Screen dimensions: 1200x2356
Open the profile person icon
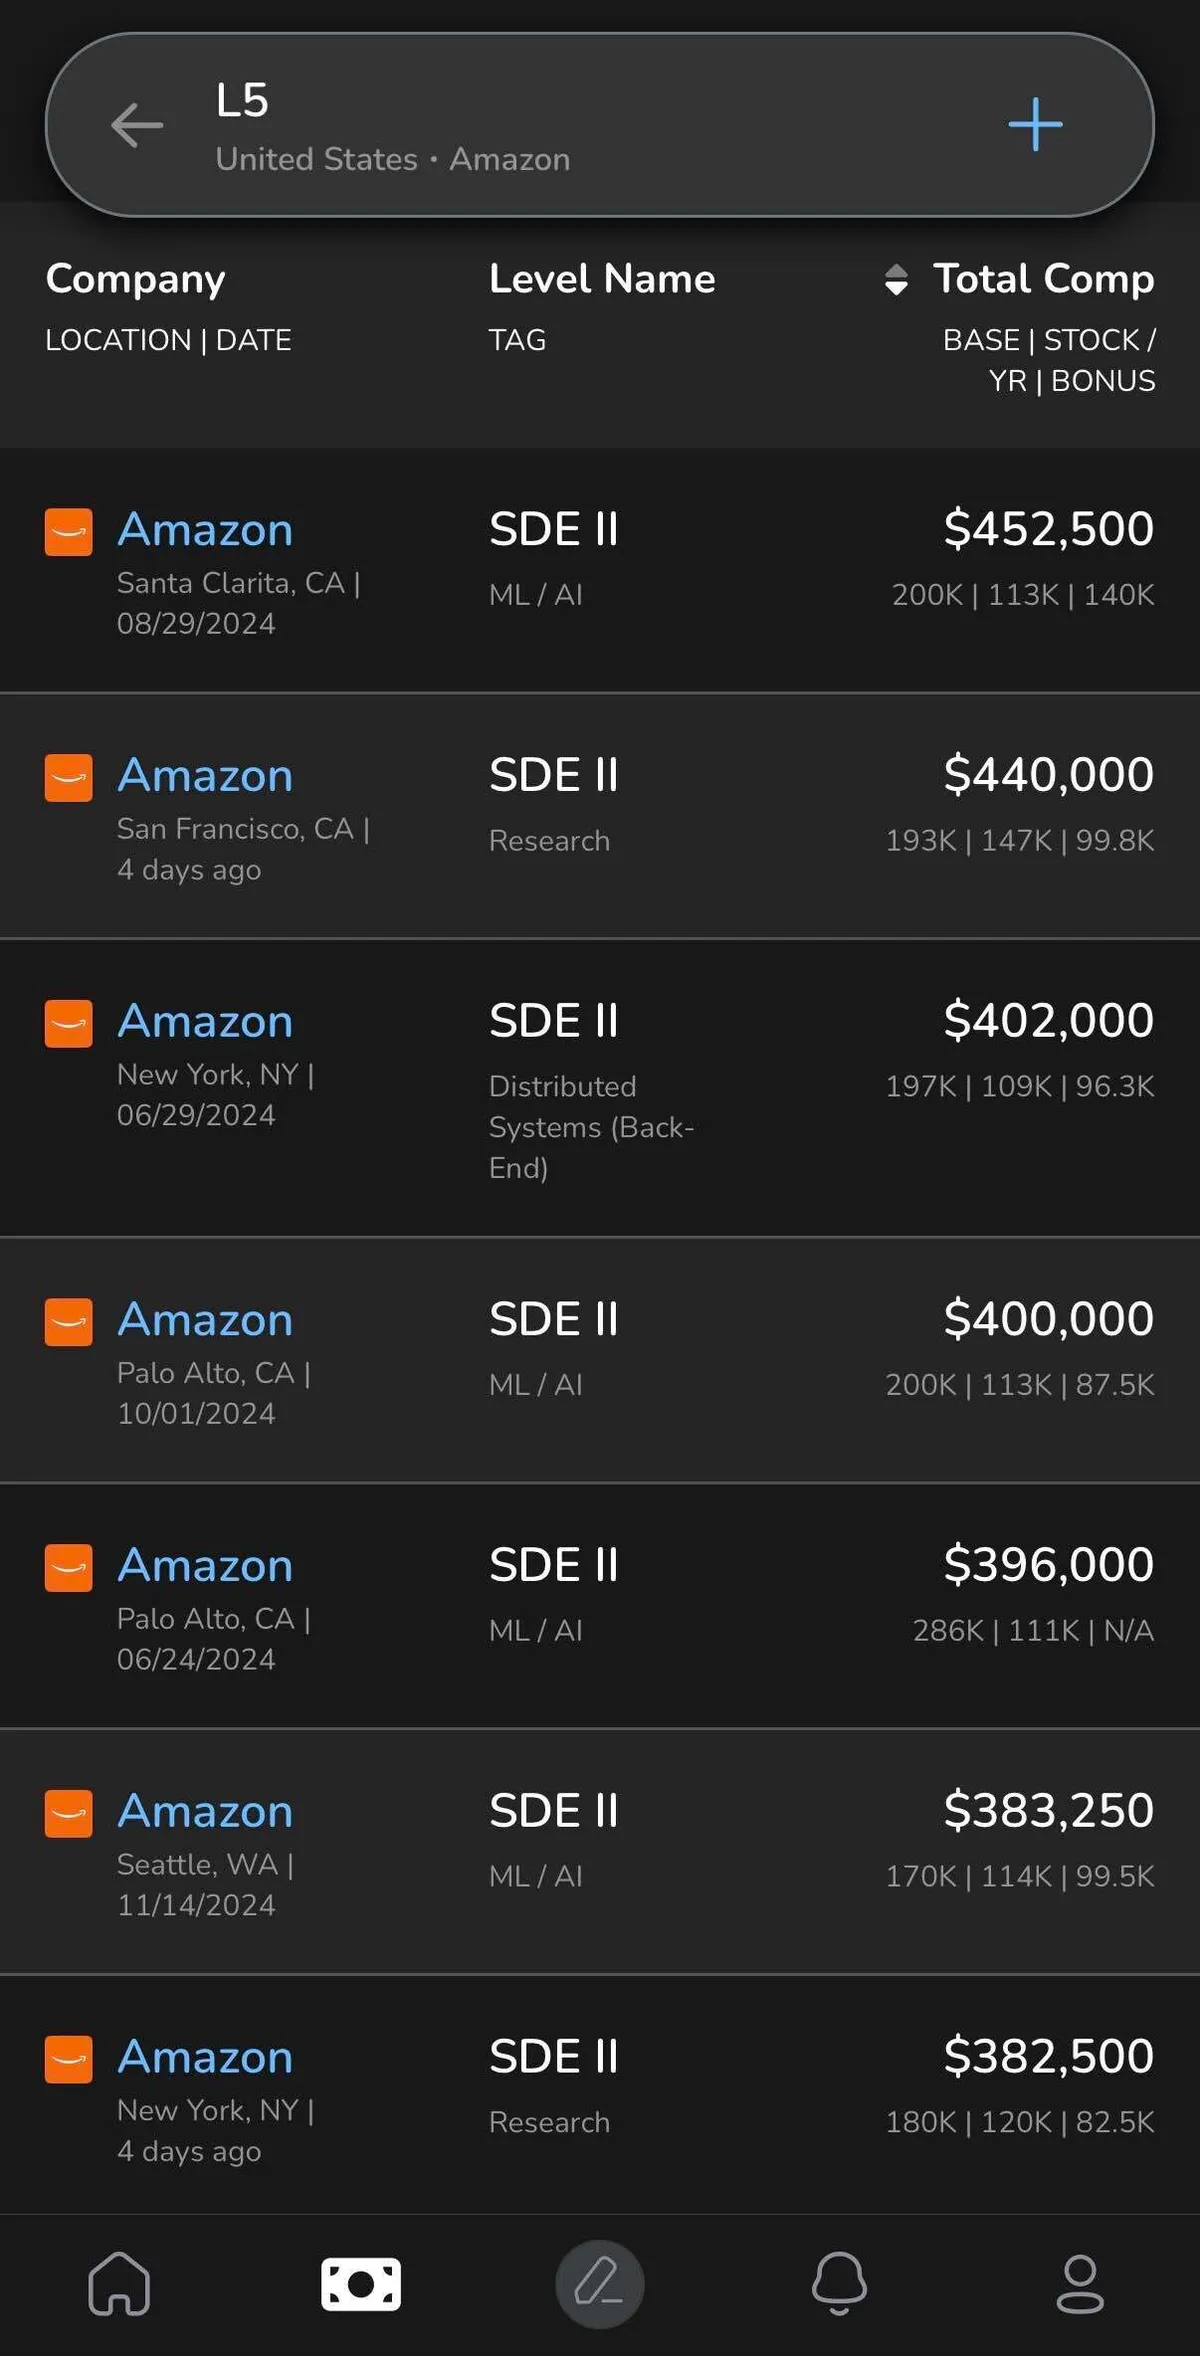tap(1080, 2284)
